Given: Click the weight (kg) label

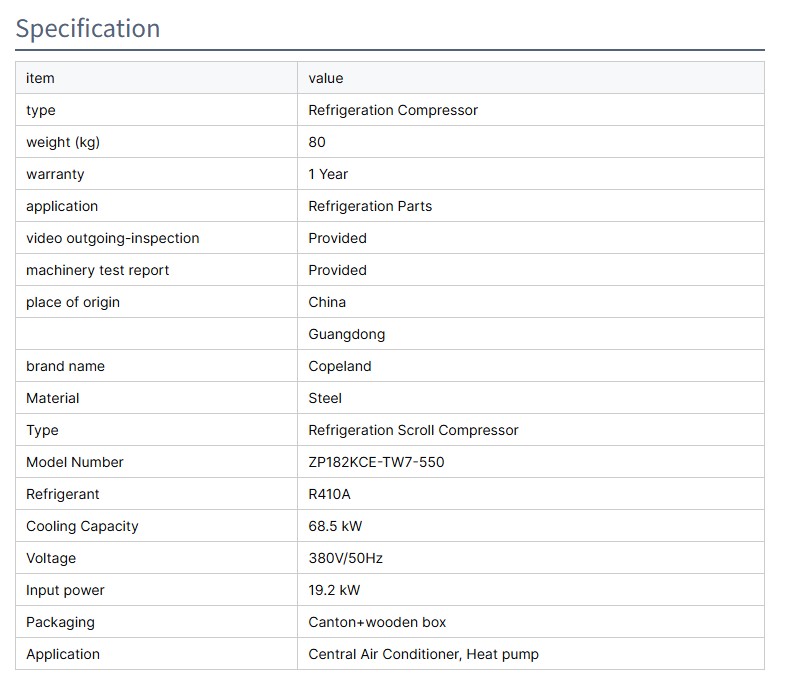Looking at the screenshot, I should (x=63, y=142).
